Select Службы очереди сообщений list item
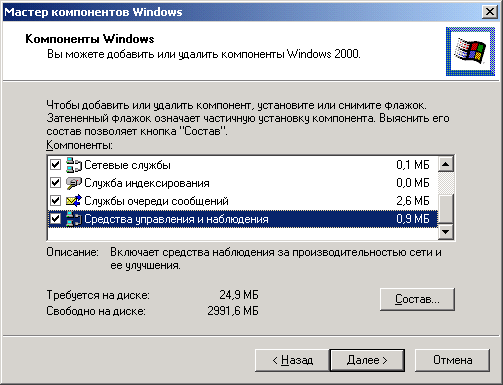The width and height of the screenshot is (503, 385). click(x=243, y=201)
